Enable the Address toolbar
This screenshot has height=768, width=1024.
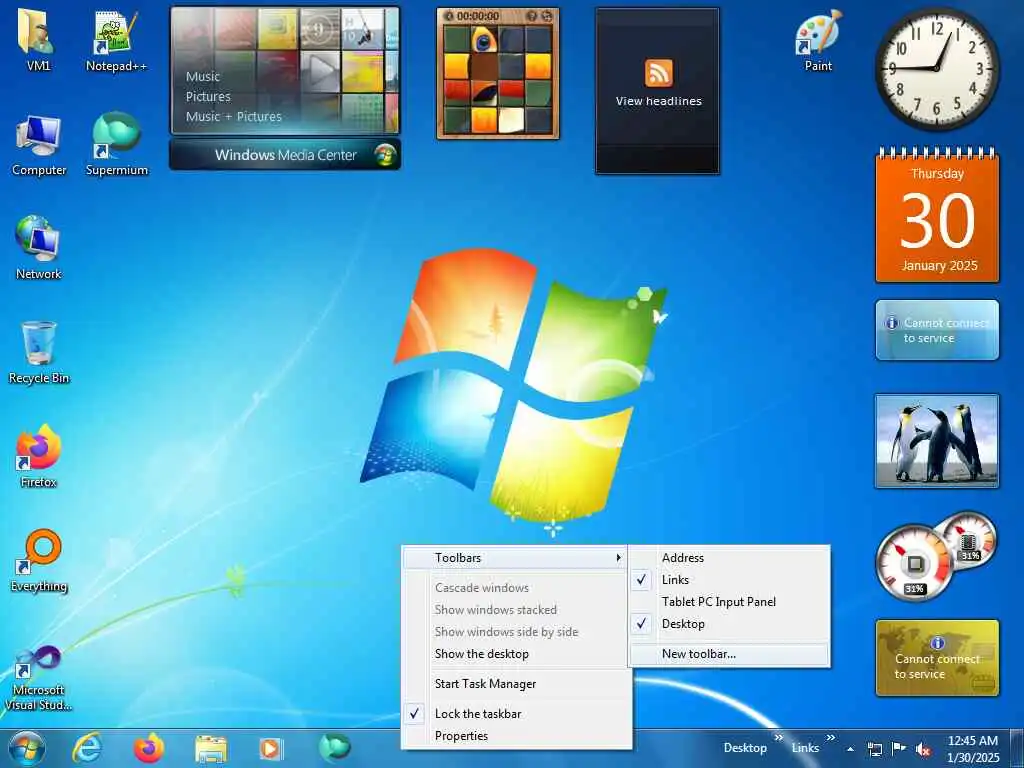(x=729, y=558)
